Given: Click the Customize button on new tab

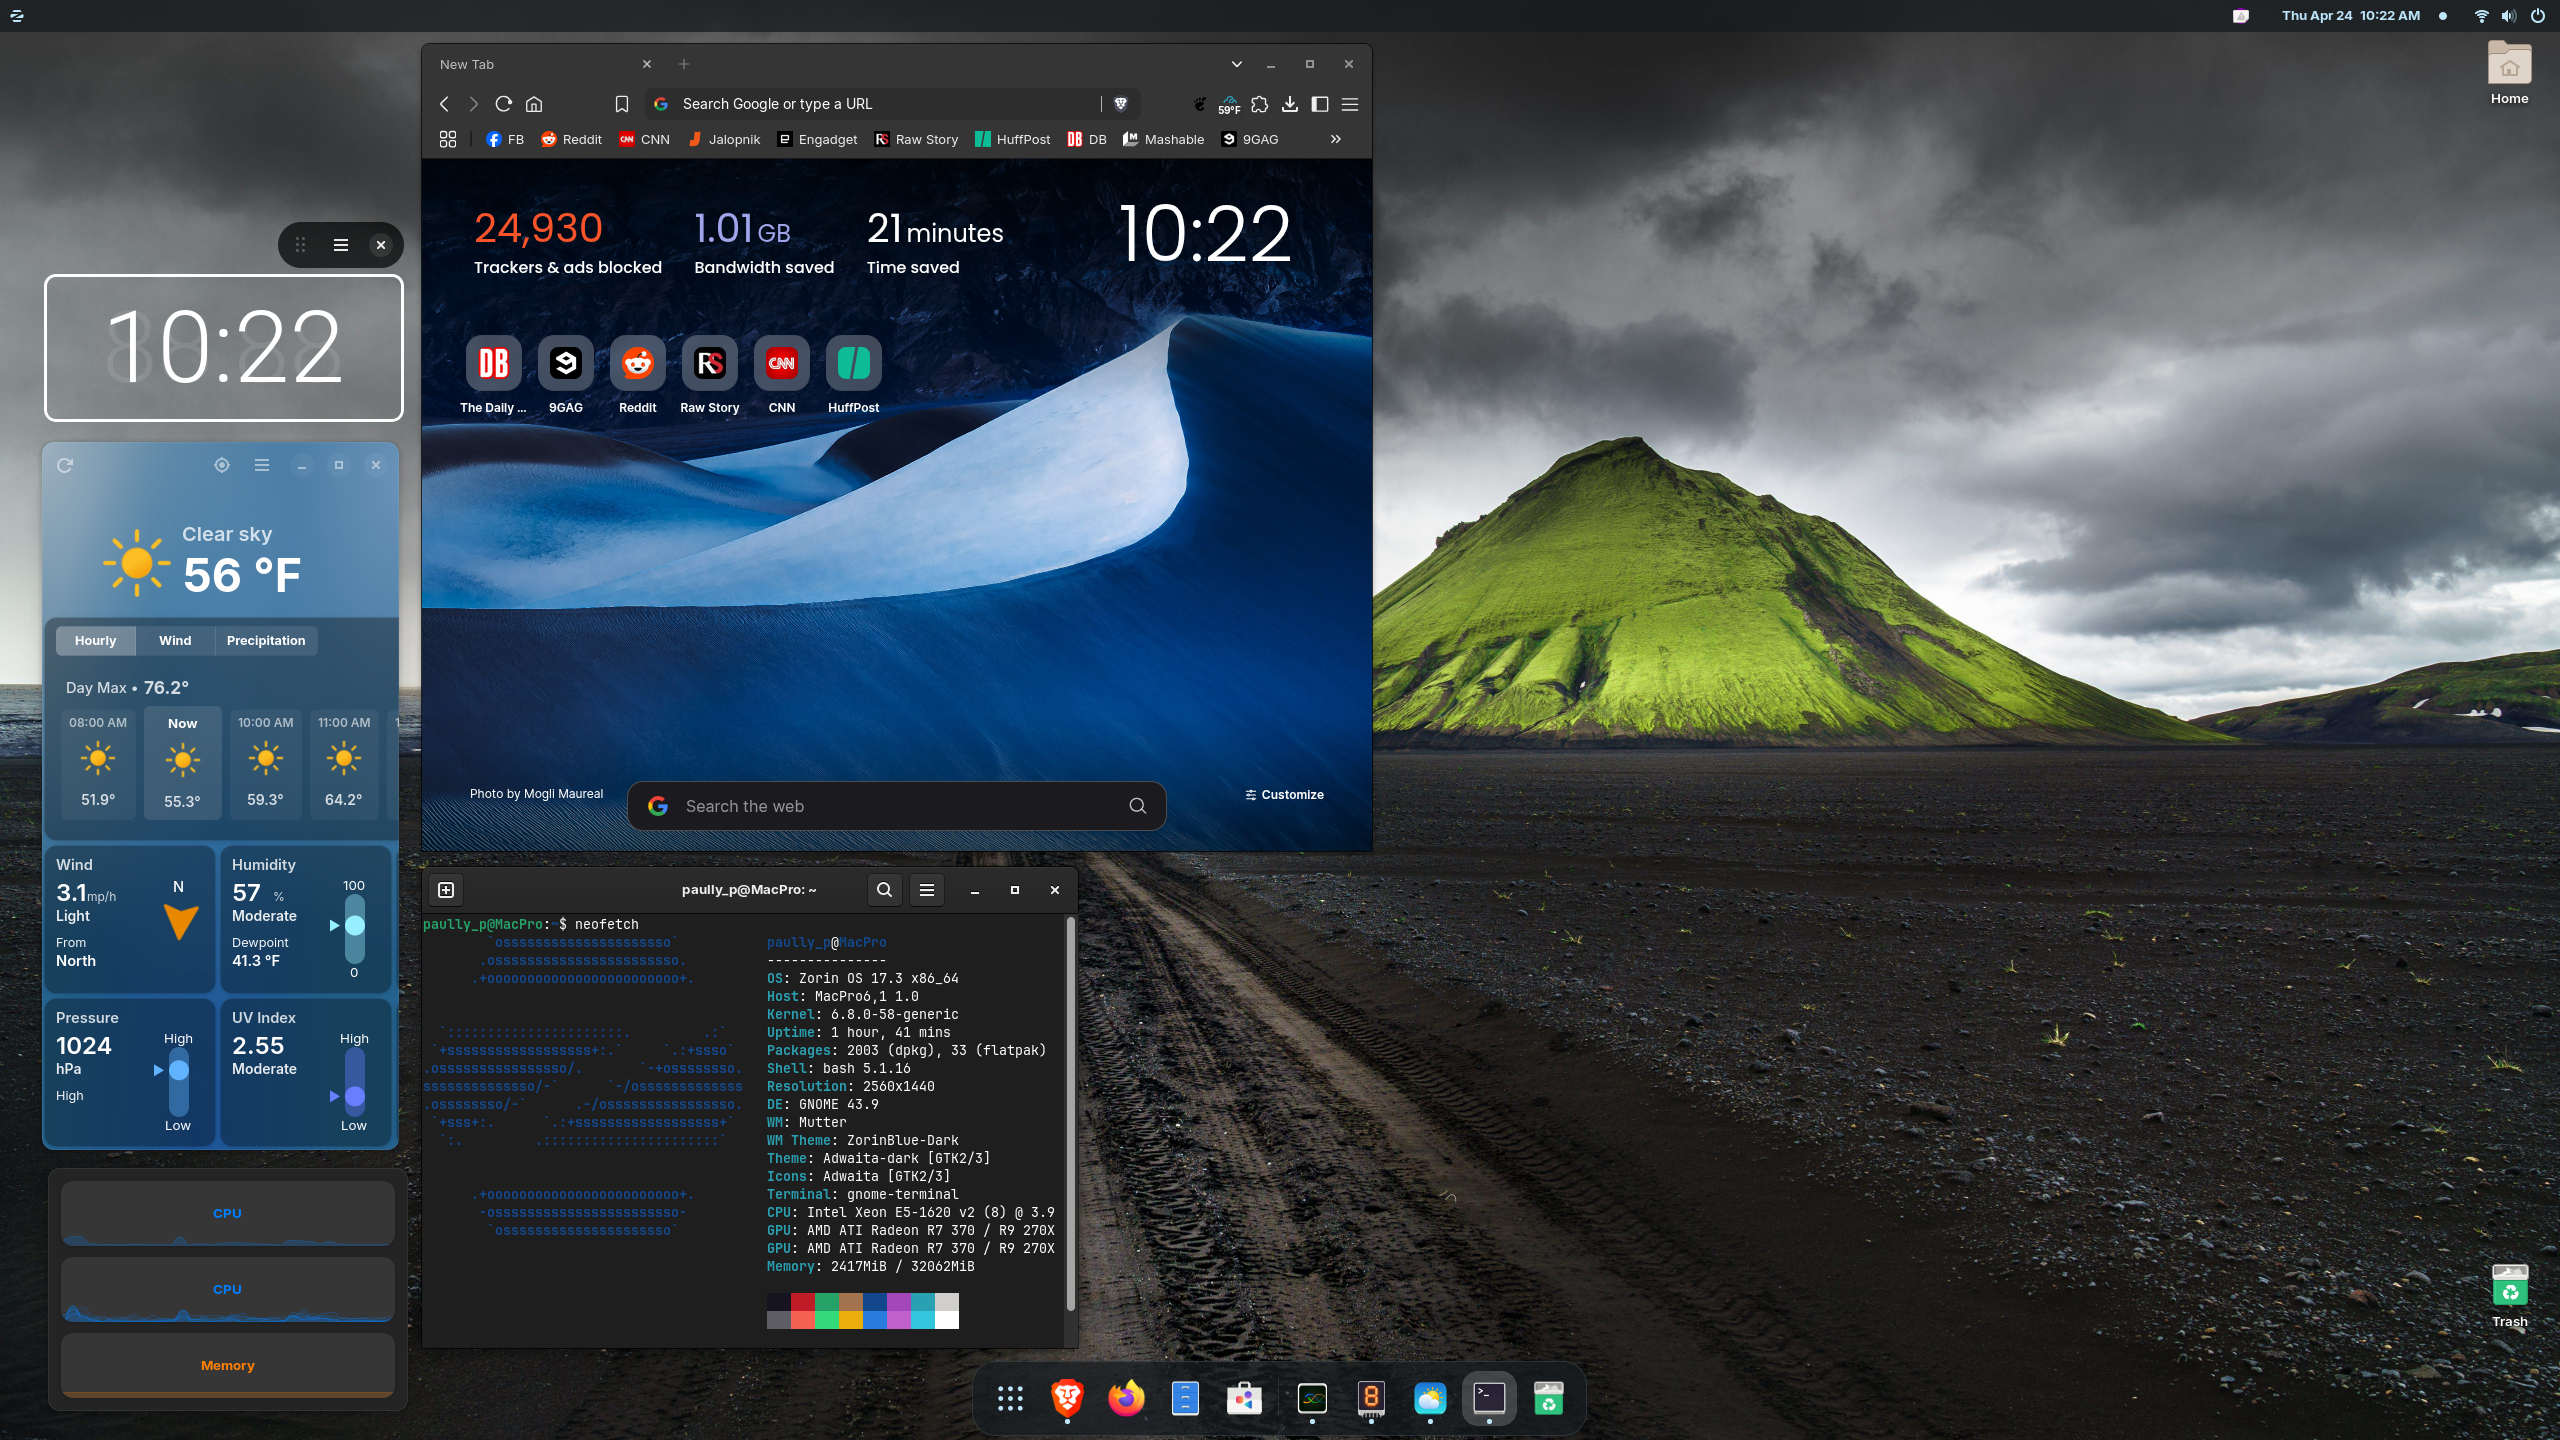Looking at the screenshot, I should 1284,795.
